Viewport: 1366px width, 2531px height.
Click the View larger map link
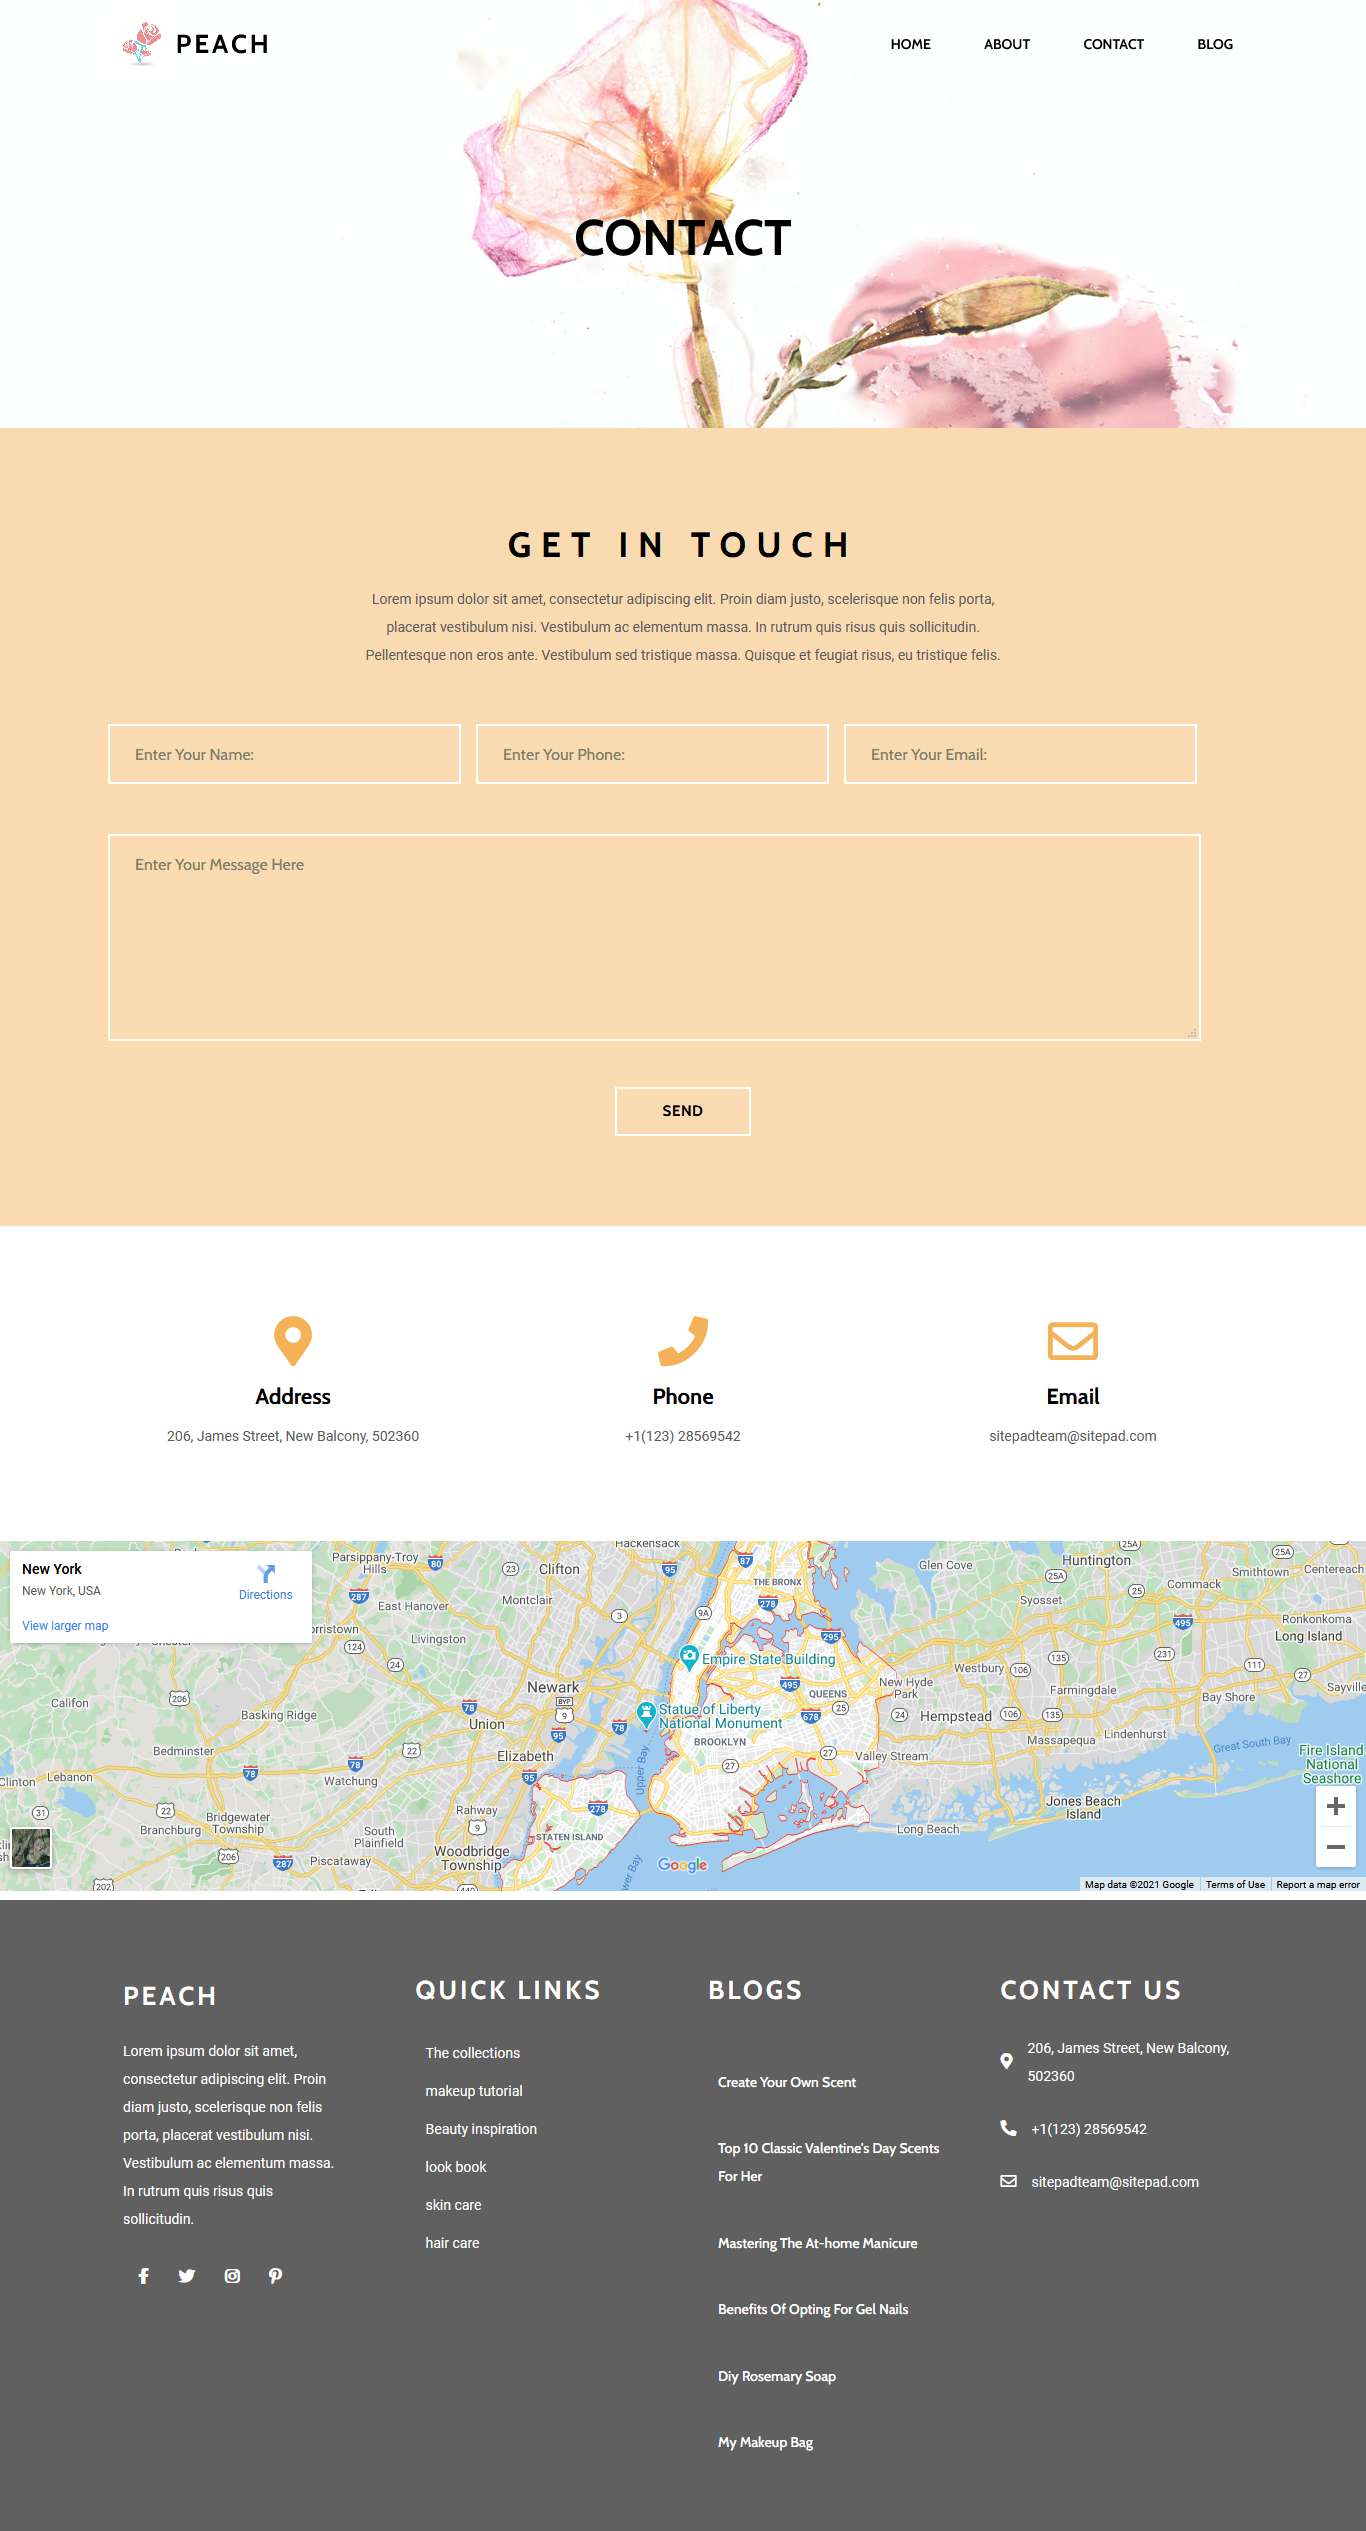click(65, 1626)
